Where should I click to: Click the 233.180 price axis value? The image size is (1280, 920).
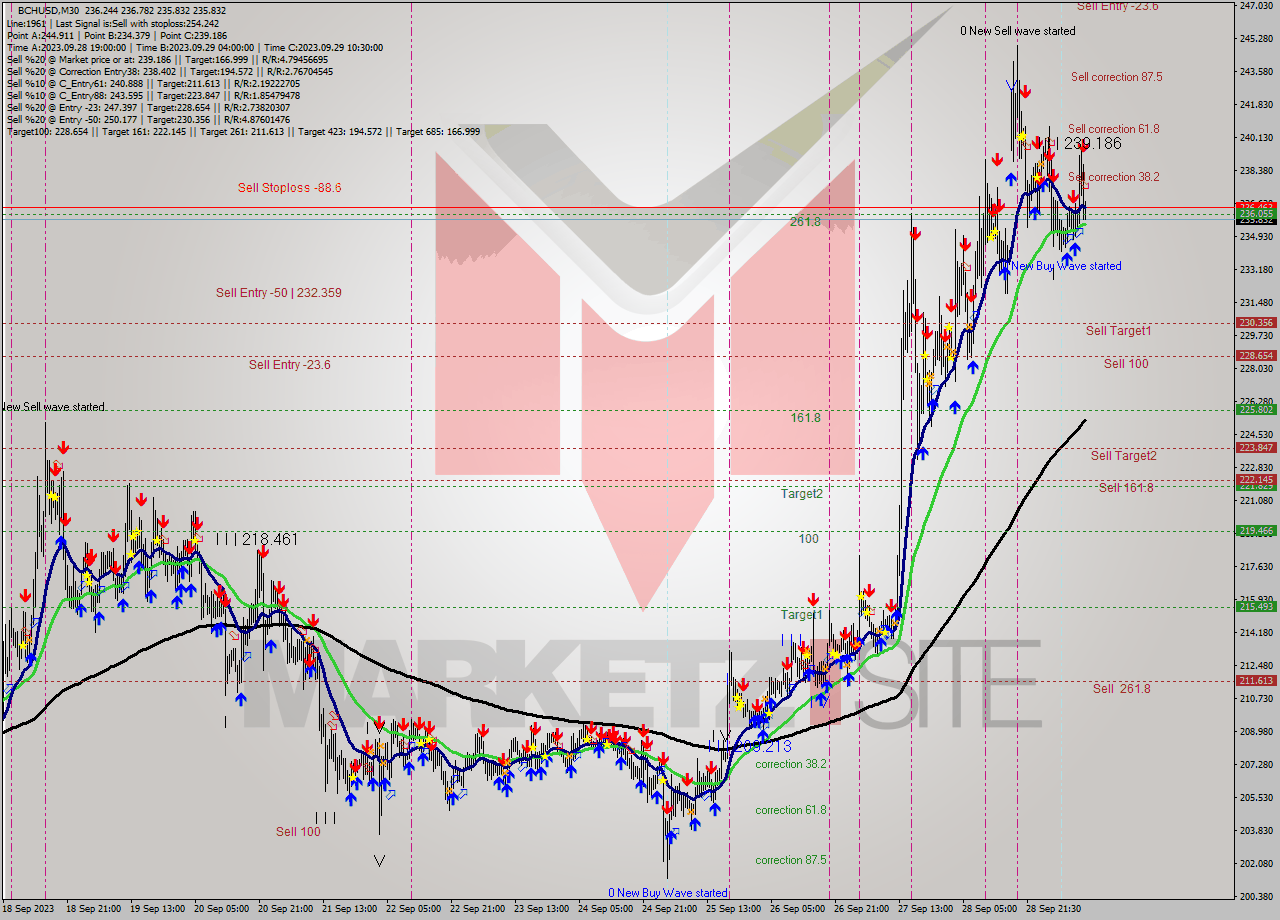point(1256,270)
